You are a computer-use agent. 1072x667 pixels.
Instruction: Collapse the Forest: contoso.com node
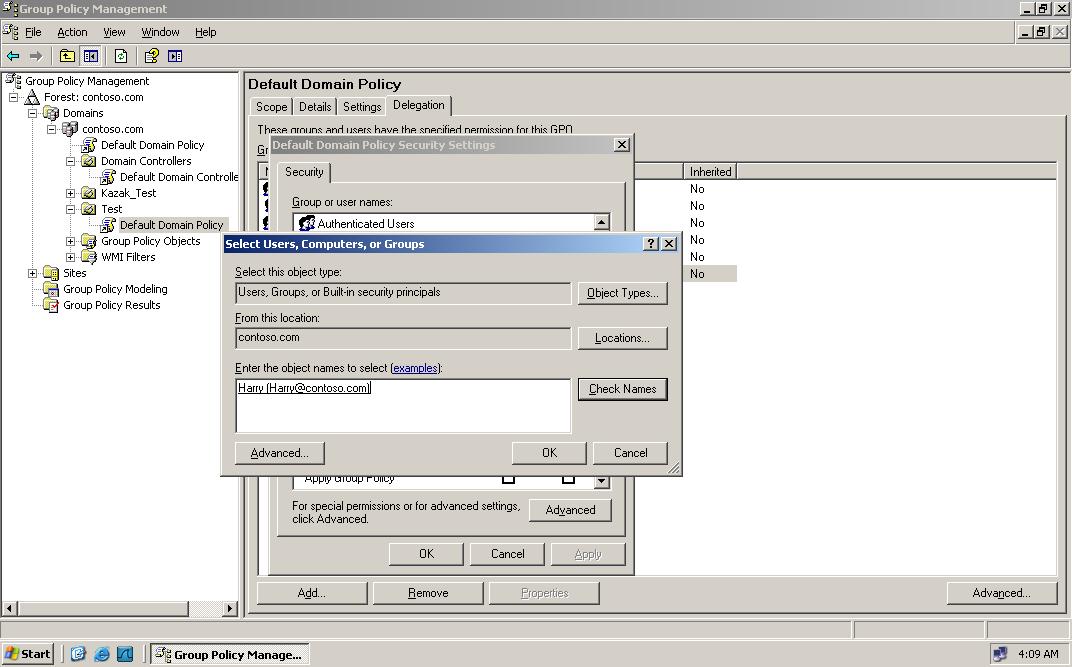[x=13, y=97]
